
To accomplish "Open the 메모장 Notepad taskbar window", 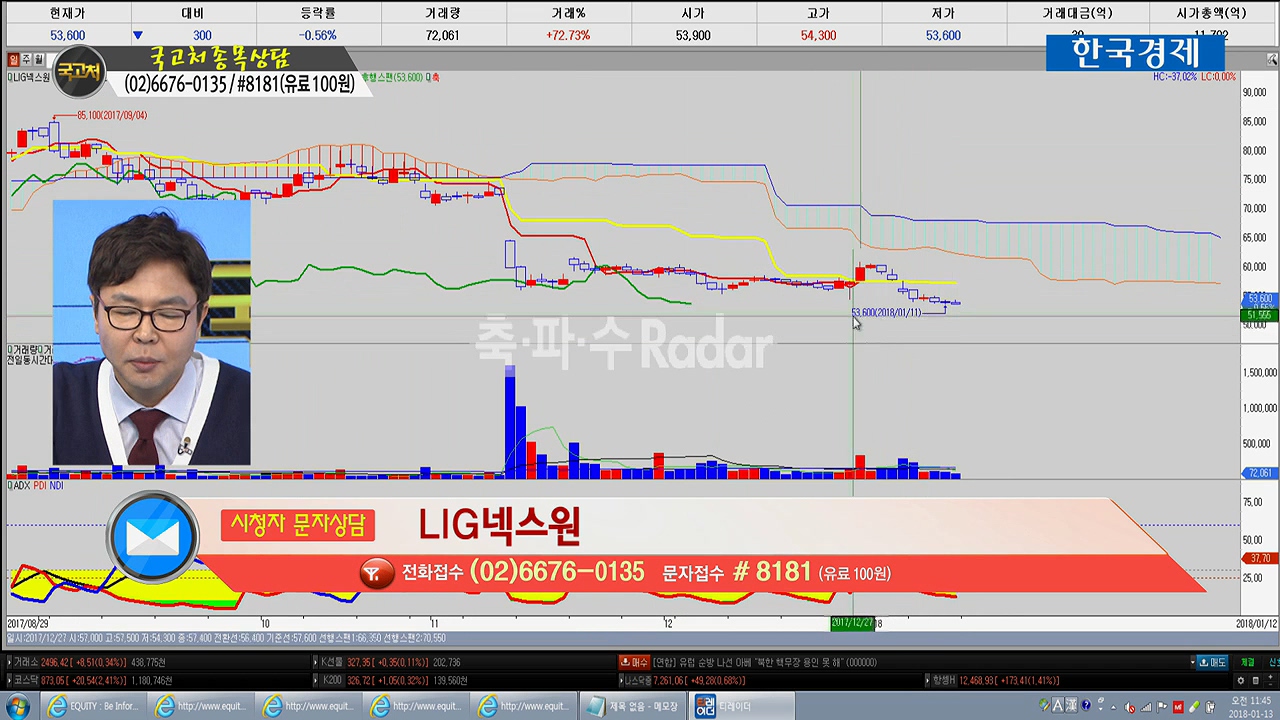I will (632, 706).
